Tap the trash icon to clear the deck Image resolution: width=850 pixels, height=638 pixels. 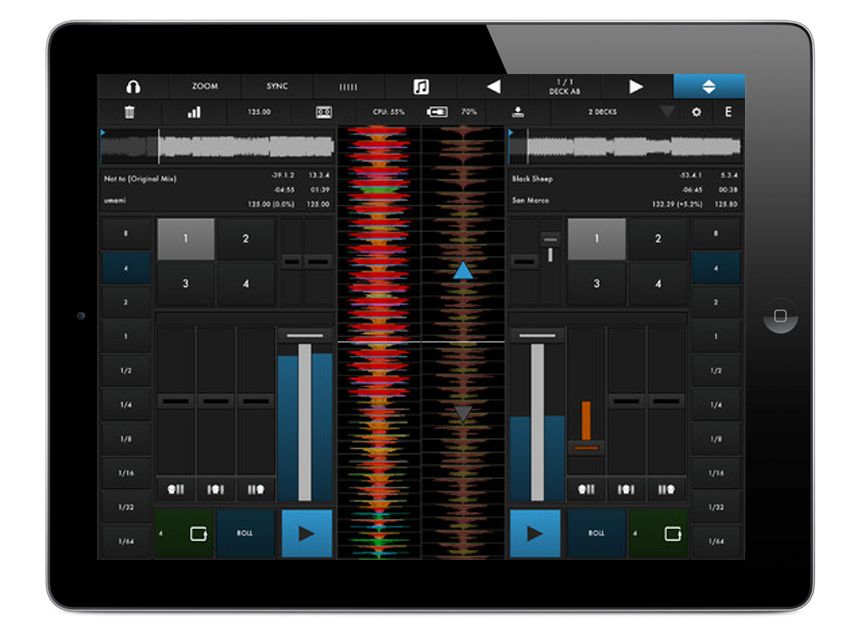coord(128,112)
